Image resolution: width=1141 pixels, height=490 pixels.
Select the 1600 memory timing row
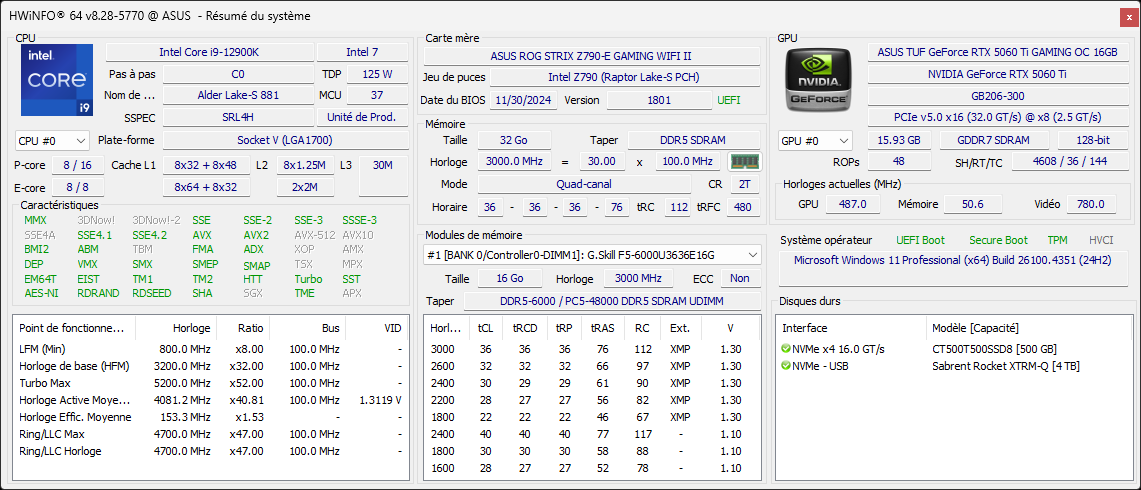[592, 468]
